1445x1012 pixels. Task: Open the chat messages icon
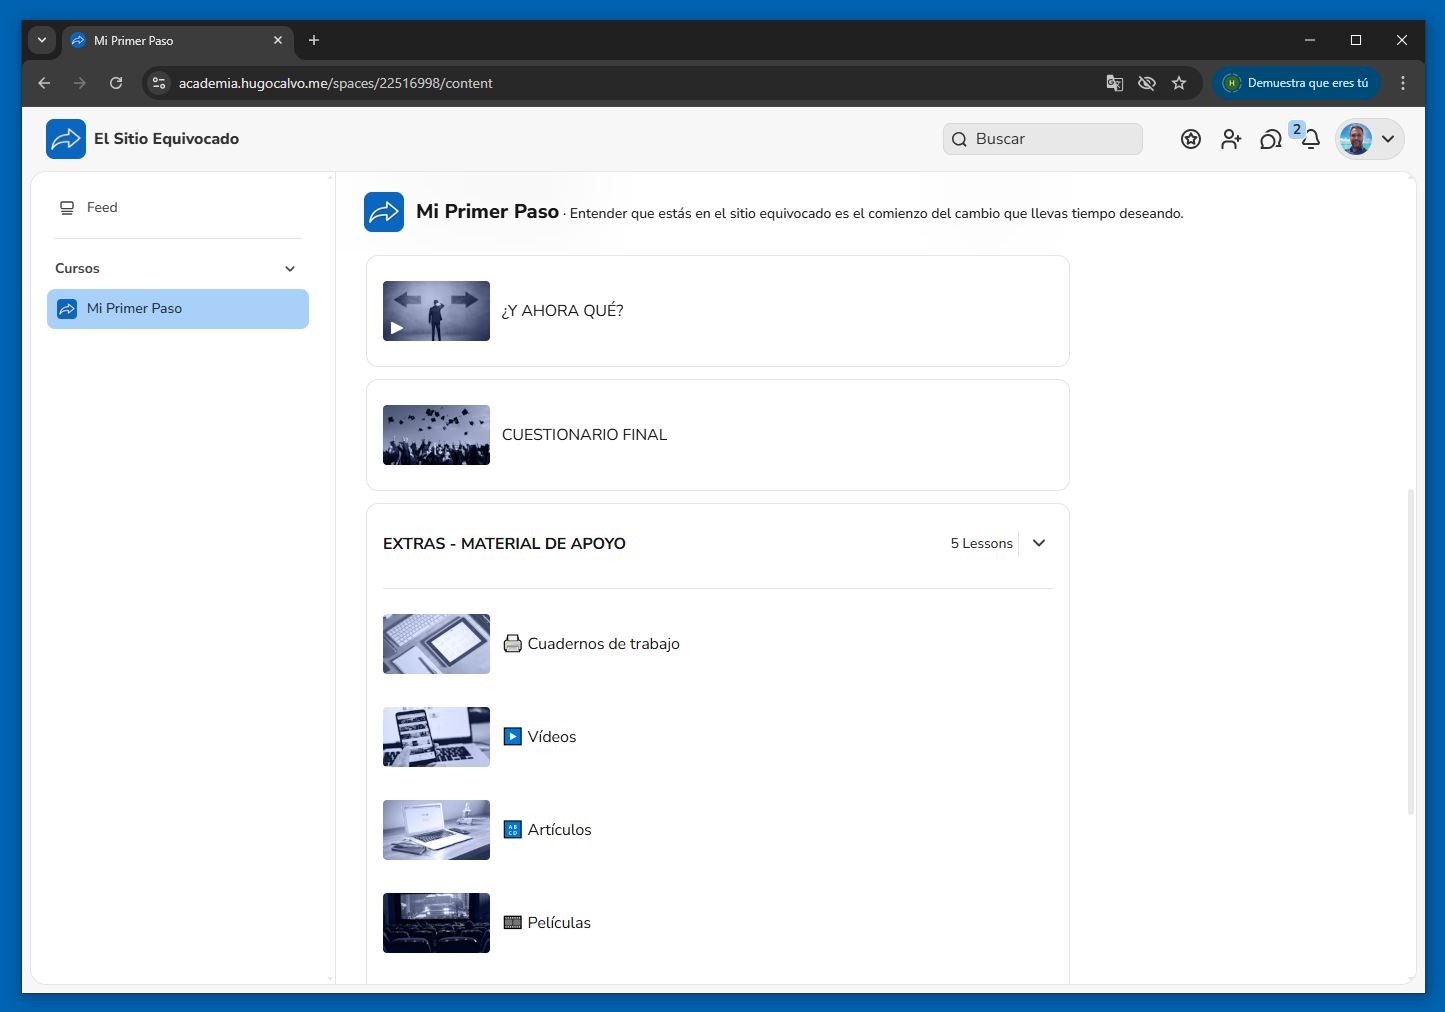pyautogui.click(x=1271, y=139)
